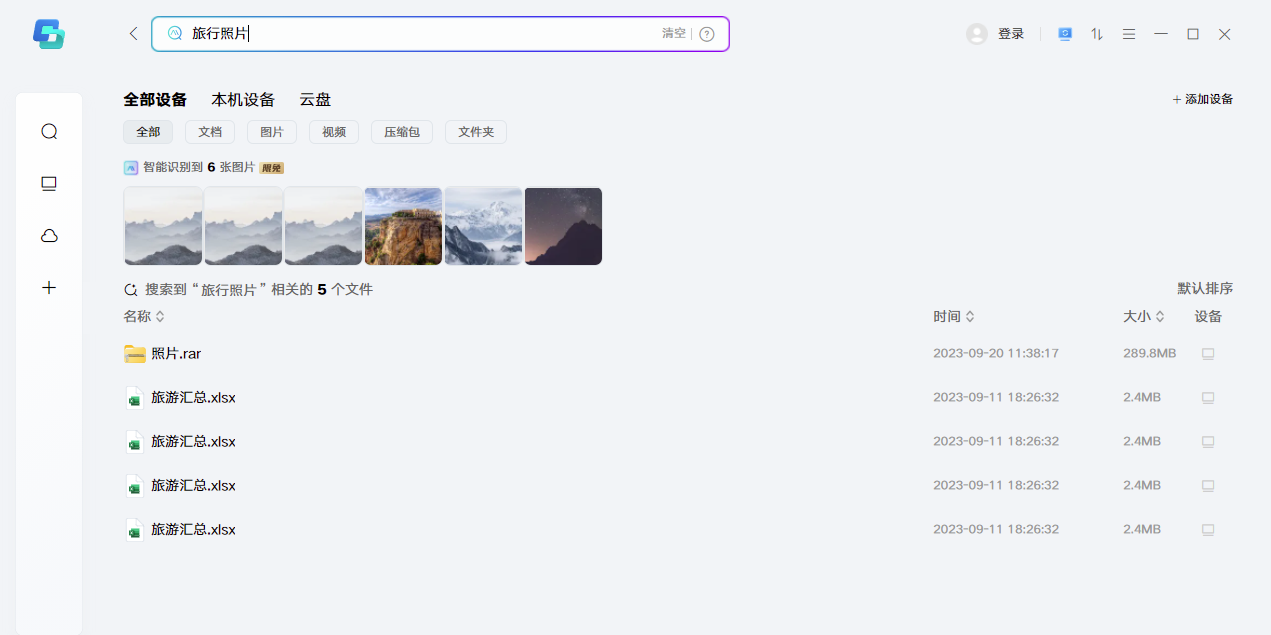Sort by 时间 column arrow
Screen dimensions: 1271x635
970,316
